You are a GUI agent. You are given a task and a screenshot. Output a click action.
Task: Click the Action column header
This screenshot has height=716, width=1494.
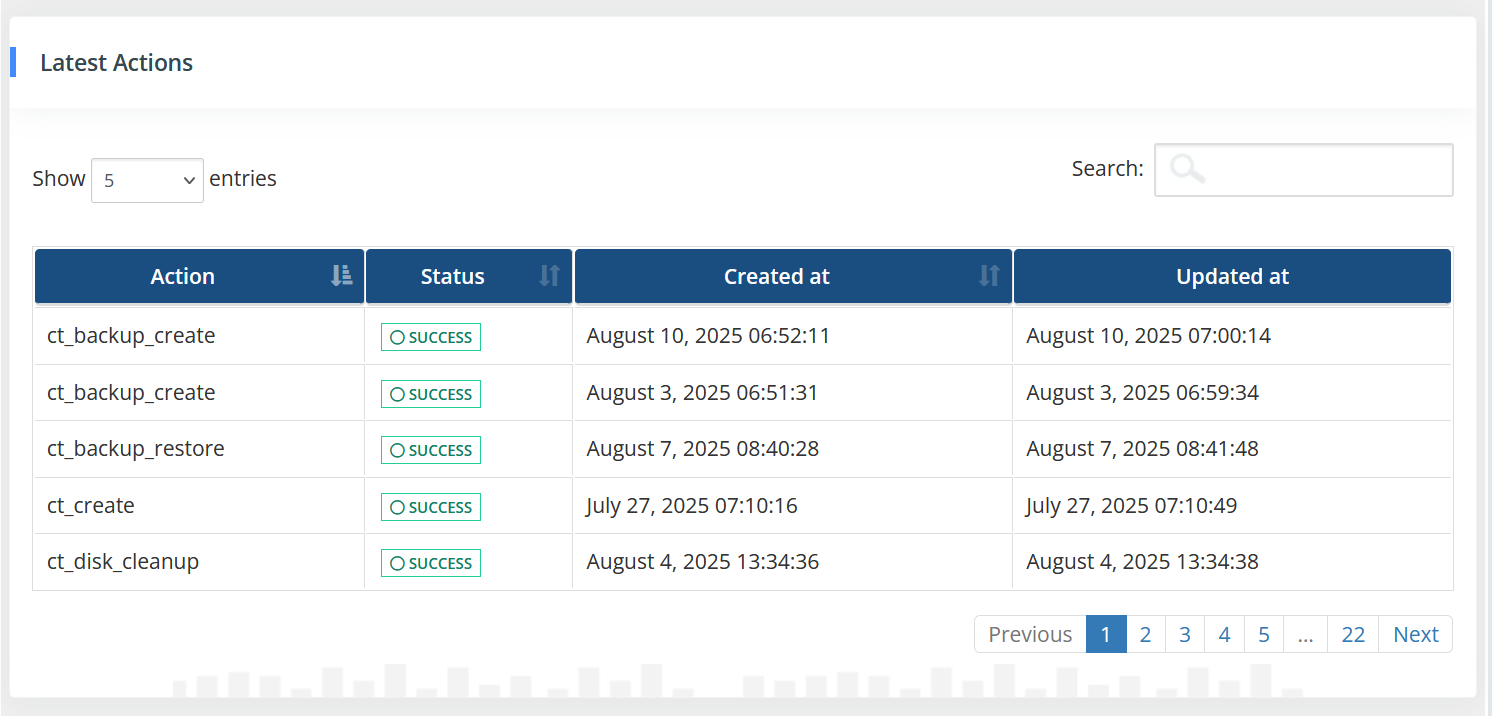[200, 276]
